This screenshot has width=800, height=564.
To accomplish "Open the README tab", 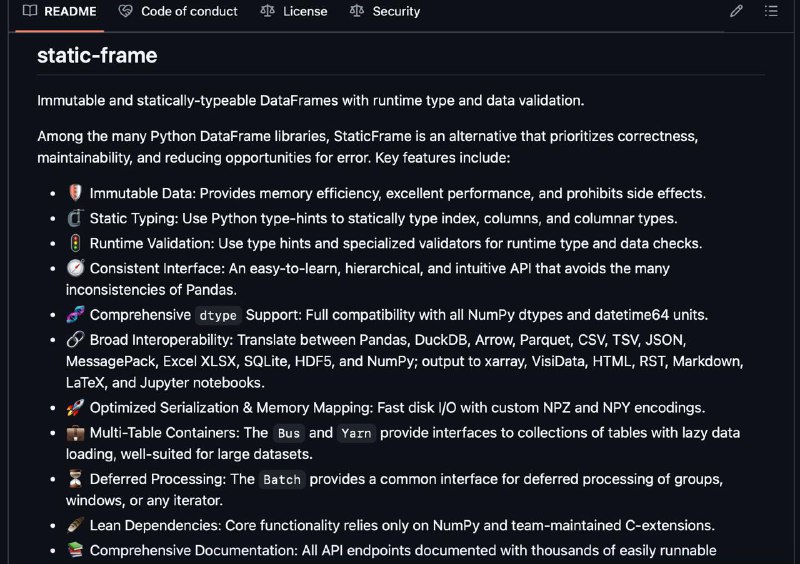I will pos(60,12).
